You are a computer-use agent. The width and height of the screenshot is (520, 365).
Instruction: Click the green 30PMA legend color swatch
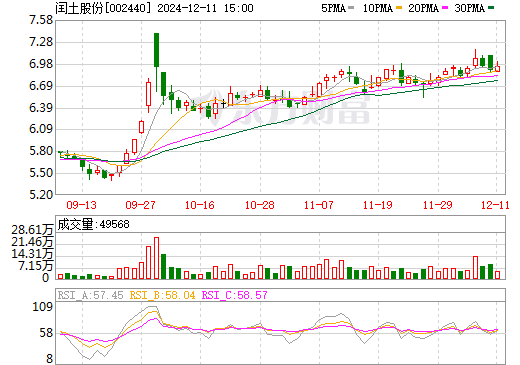tap(491, 8)
